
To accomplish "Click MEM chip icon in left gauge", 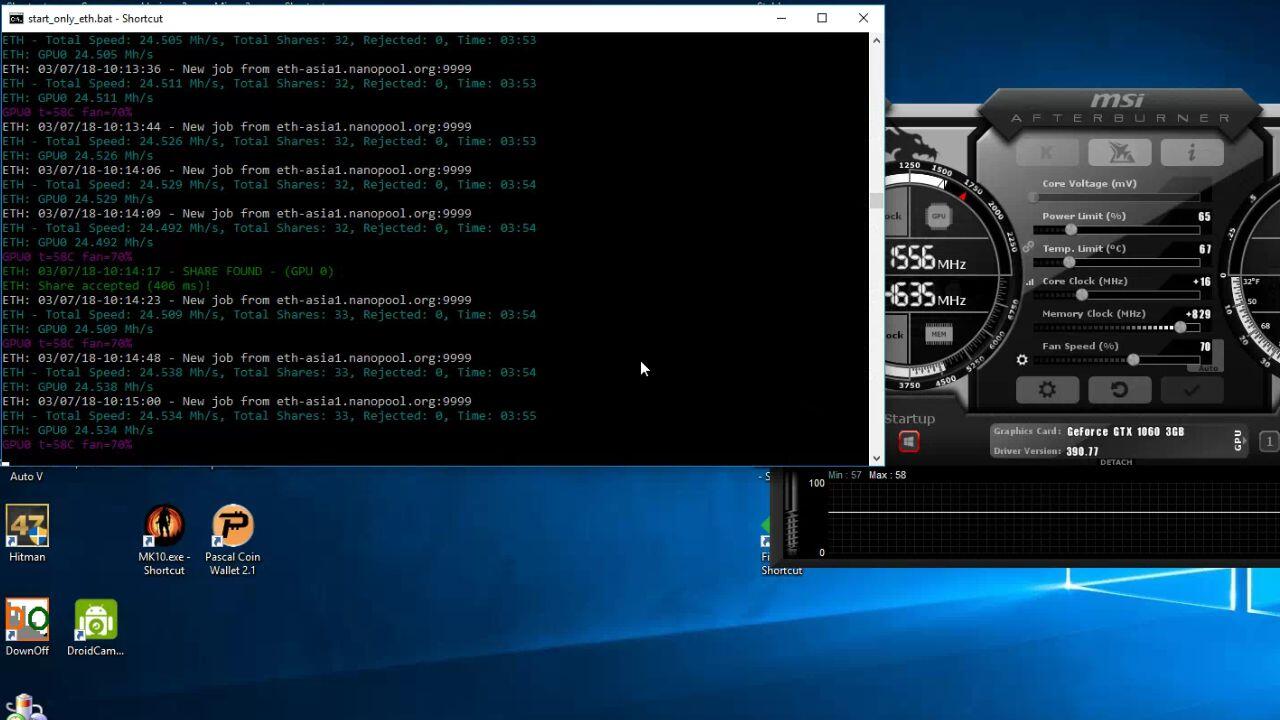I will (938, 334).
